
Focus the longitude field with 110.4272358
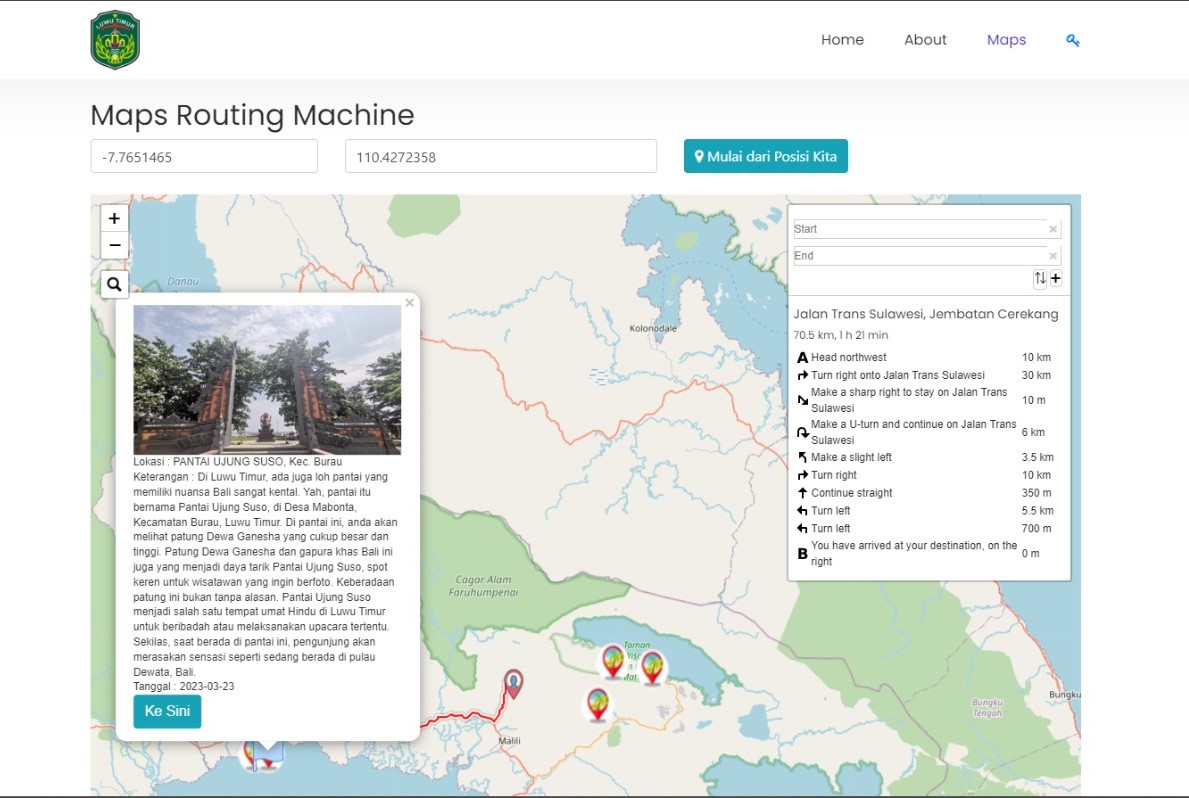tap(500, 156)
